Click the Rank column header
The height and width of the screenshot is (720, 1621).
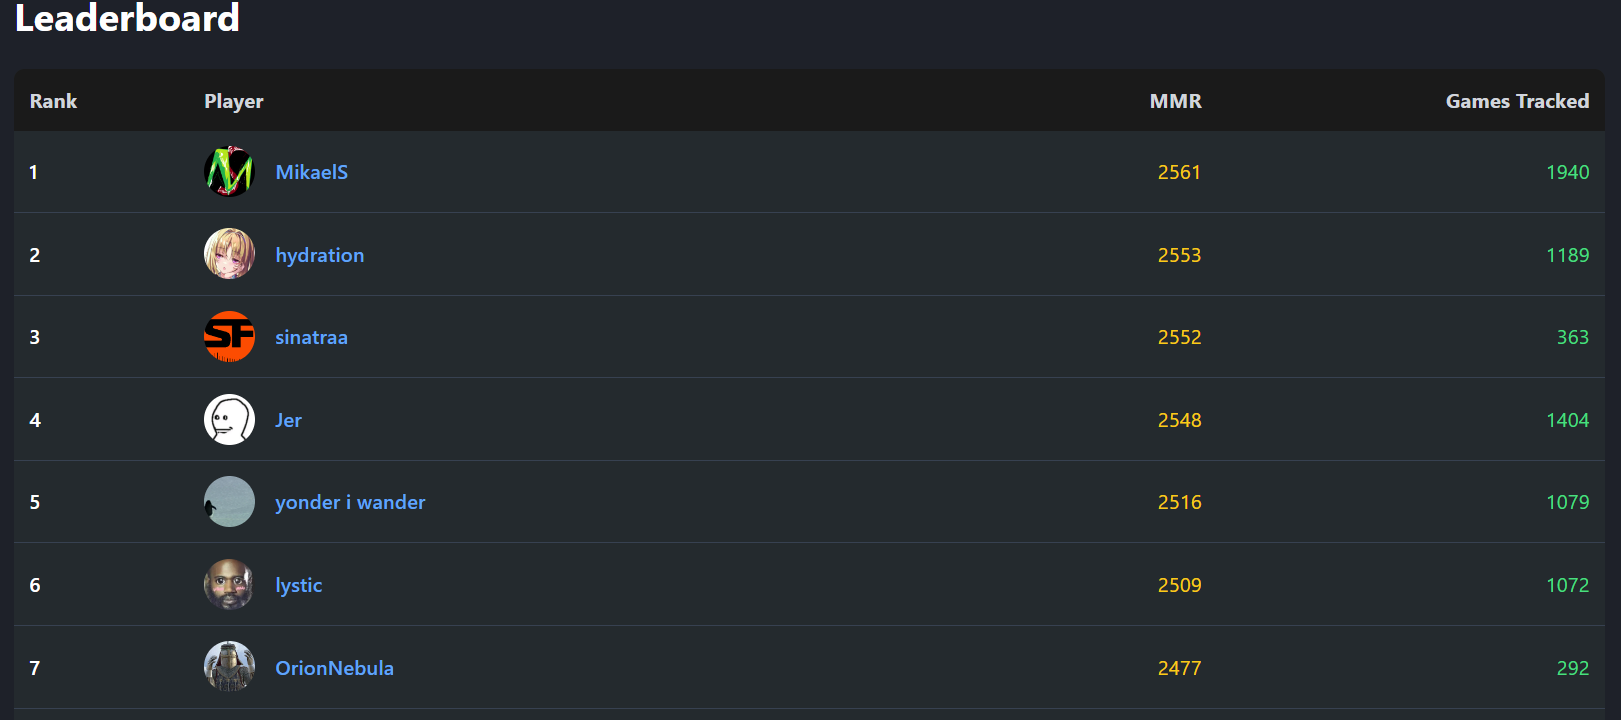tap(53, 101)
